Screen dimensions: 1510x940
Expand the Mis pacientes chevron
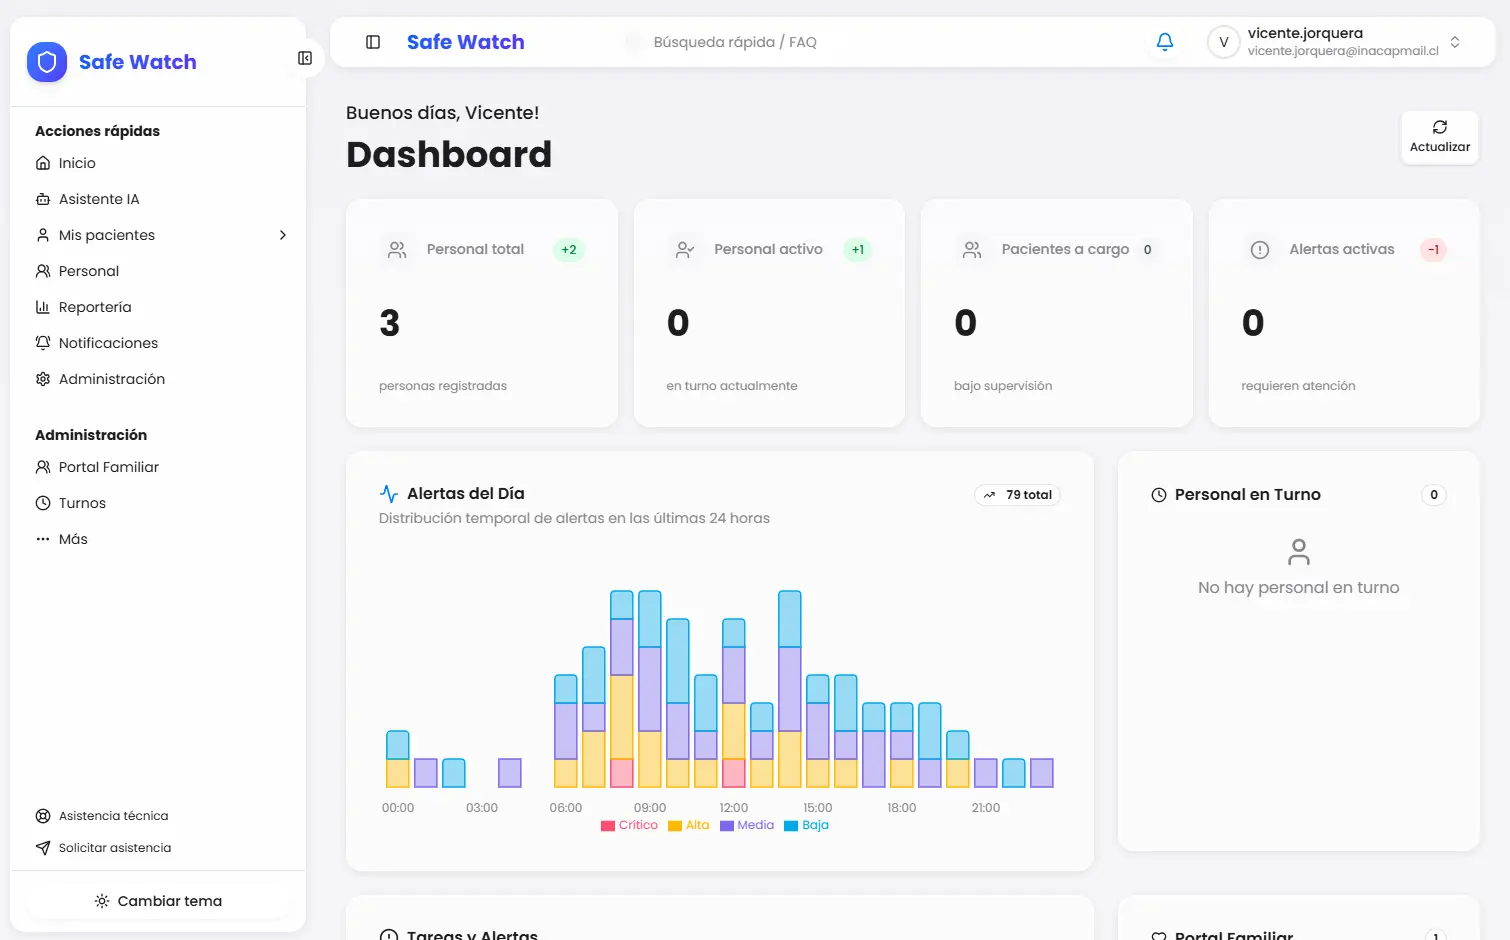283,234
